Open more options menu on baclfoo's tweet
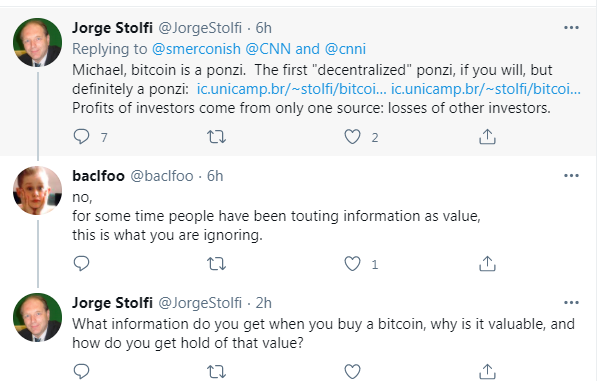Viewport: 602px width, 381px height. click(571, 176)
